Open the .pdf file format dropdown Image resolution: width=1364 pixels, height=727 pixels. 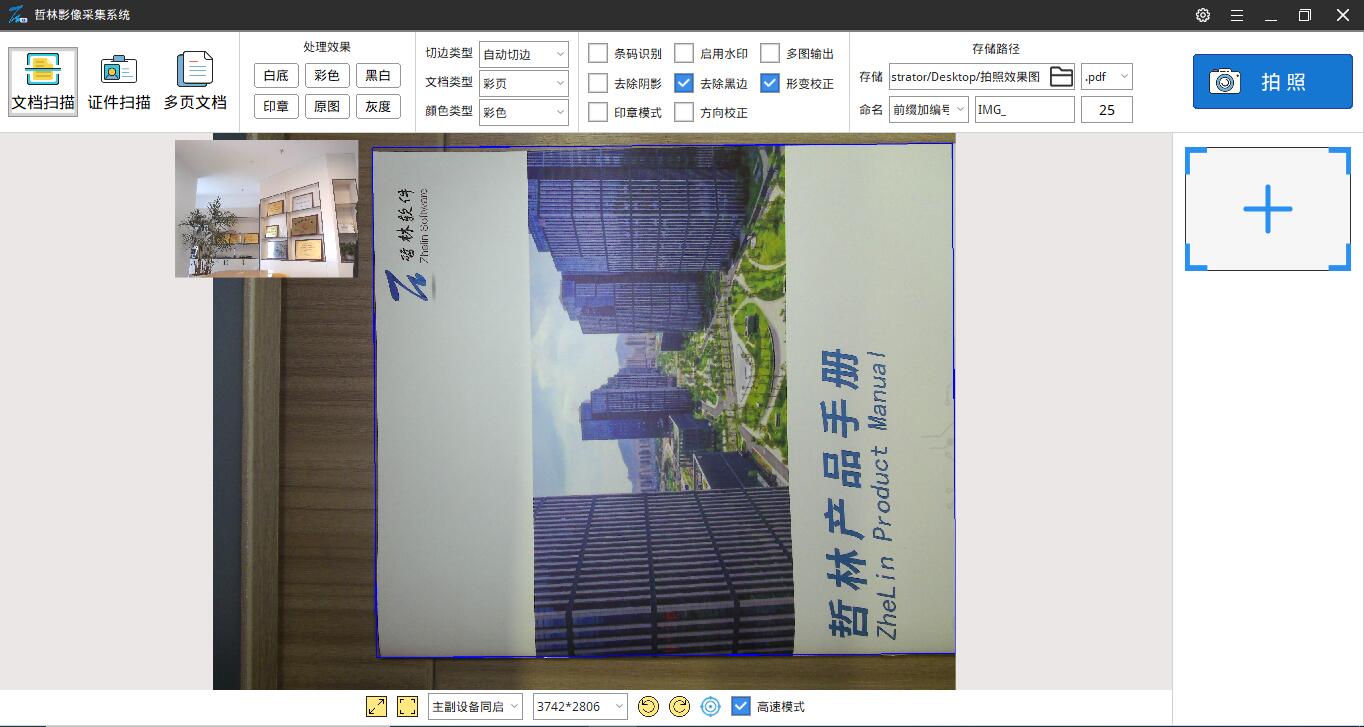pyautogui.click(x=1106, y=76)
